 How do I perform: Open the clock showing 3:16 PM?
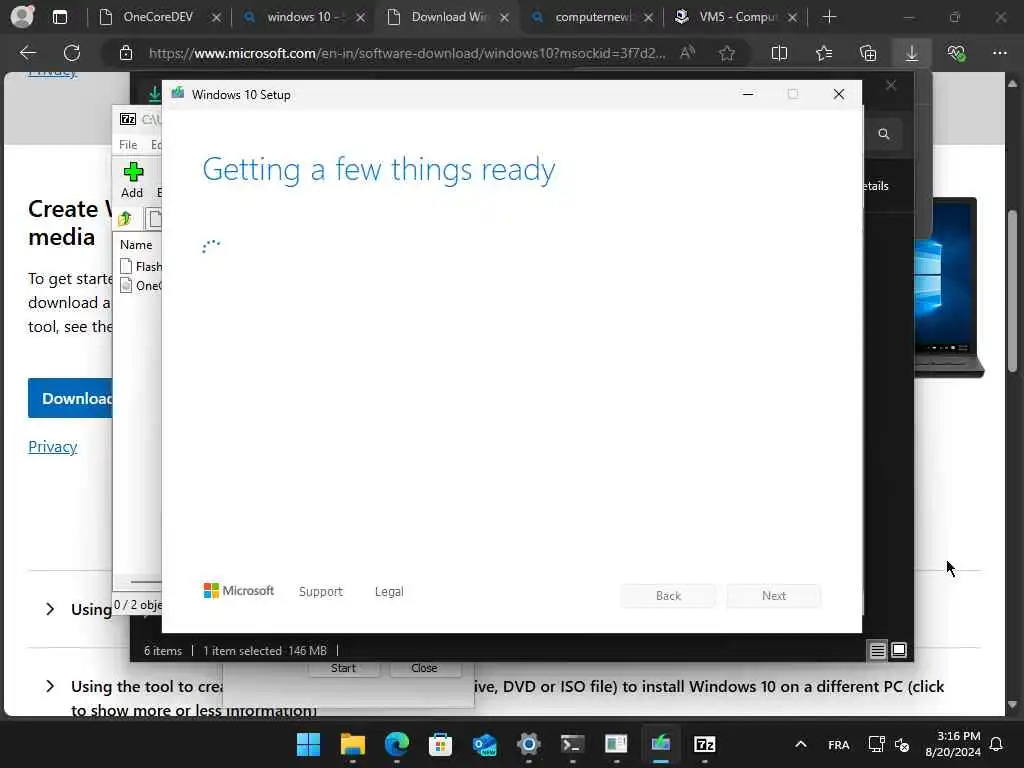click(x=953, y=744)
